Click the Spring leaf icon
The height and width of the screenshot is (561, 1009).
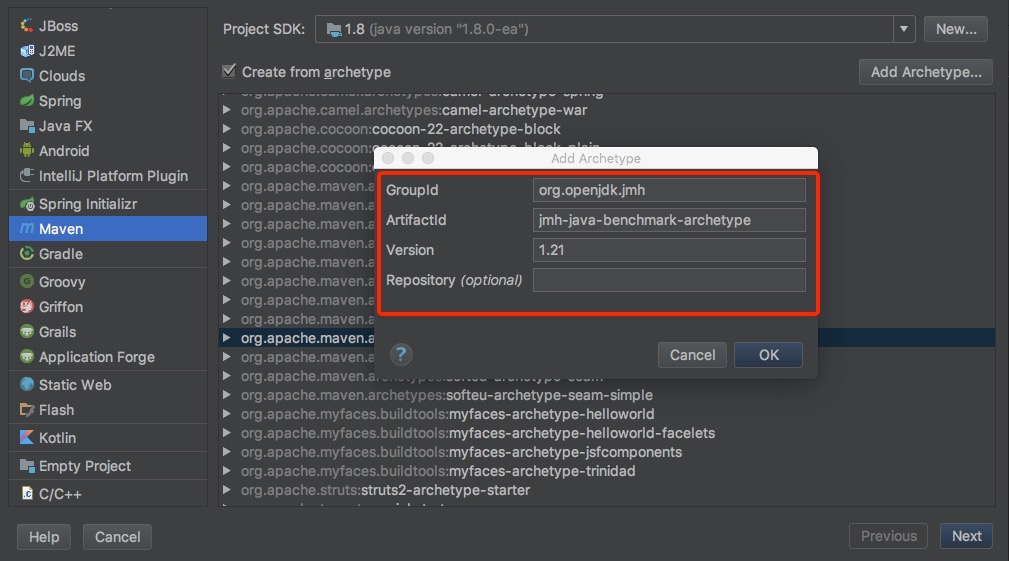pos(26,101)
